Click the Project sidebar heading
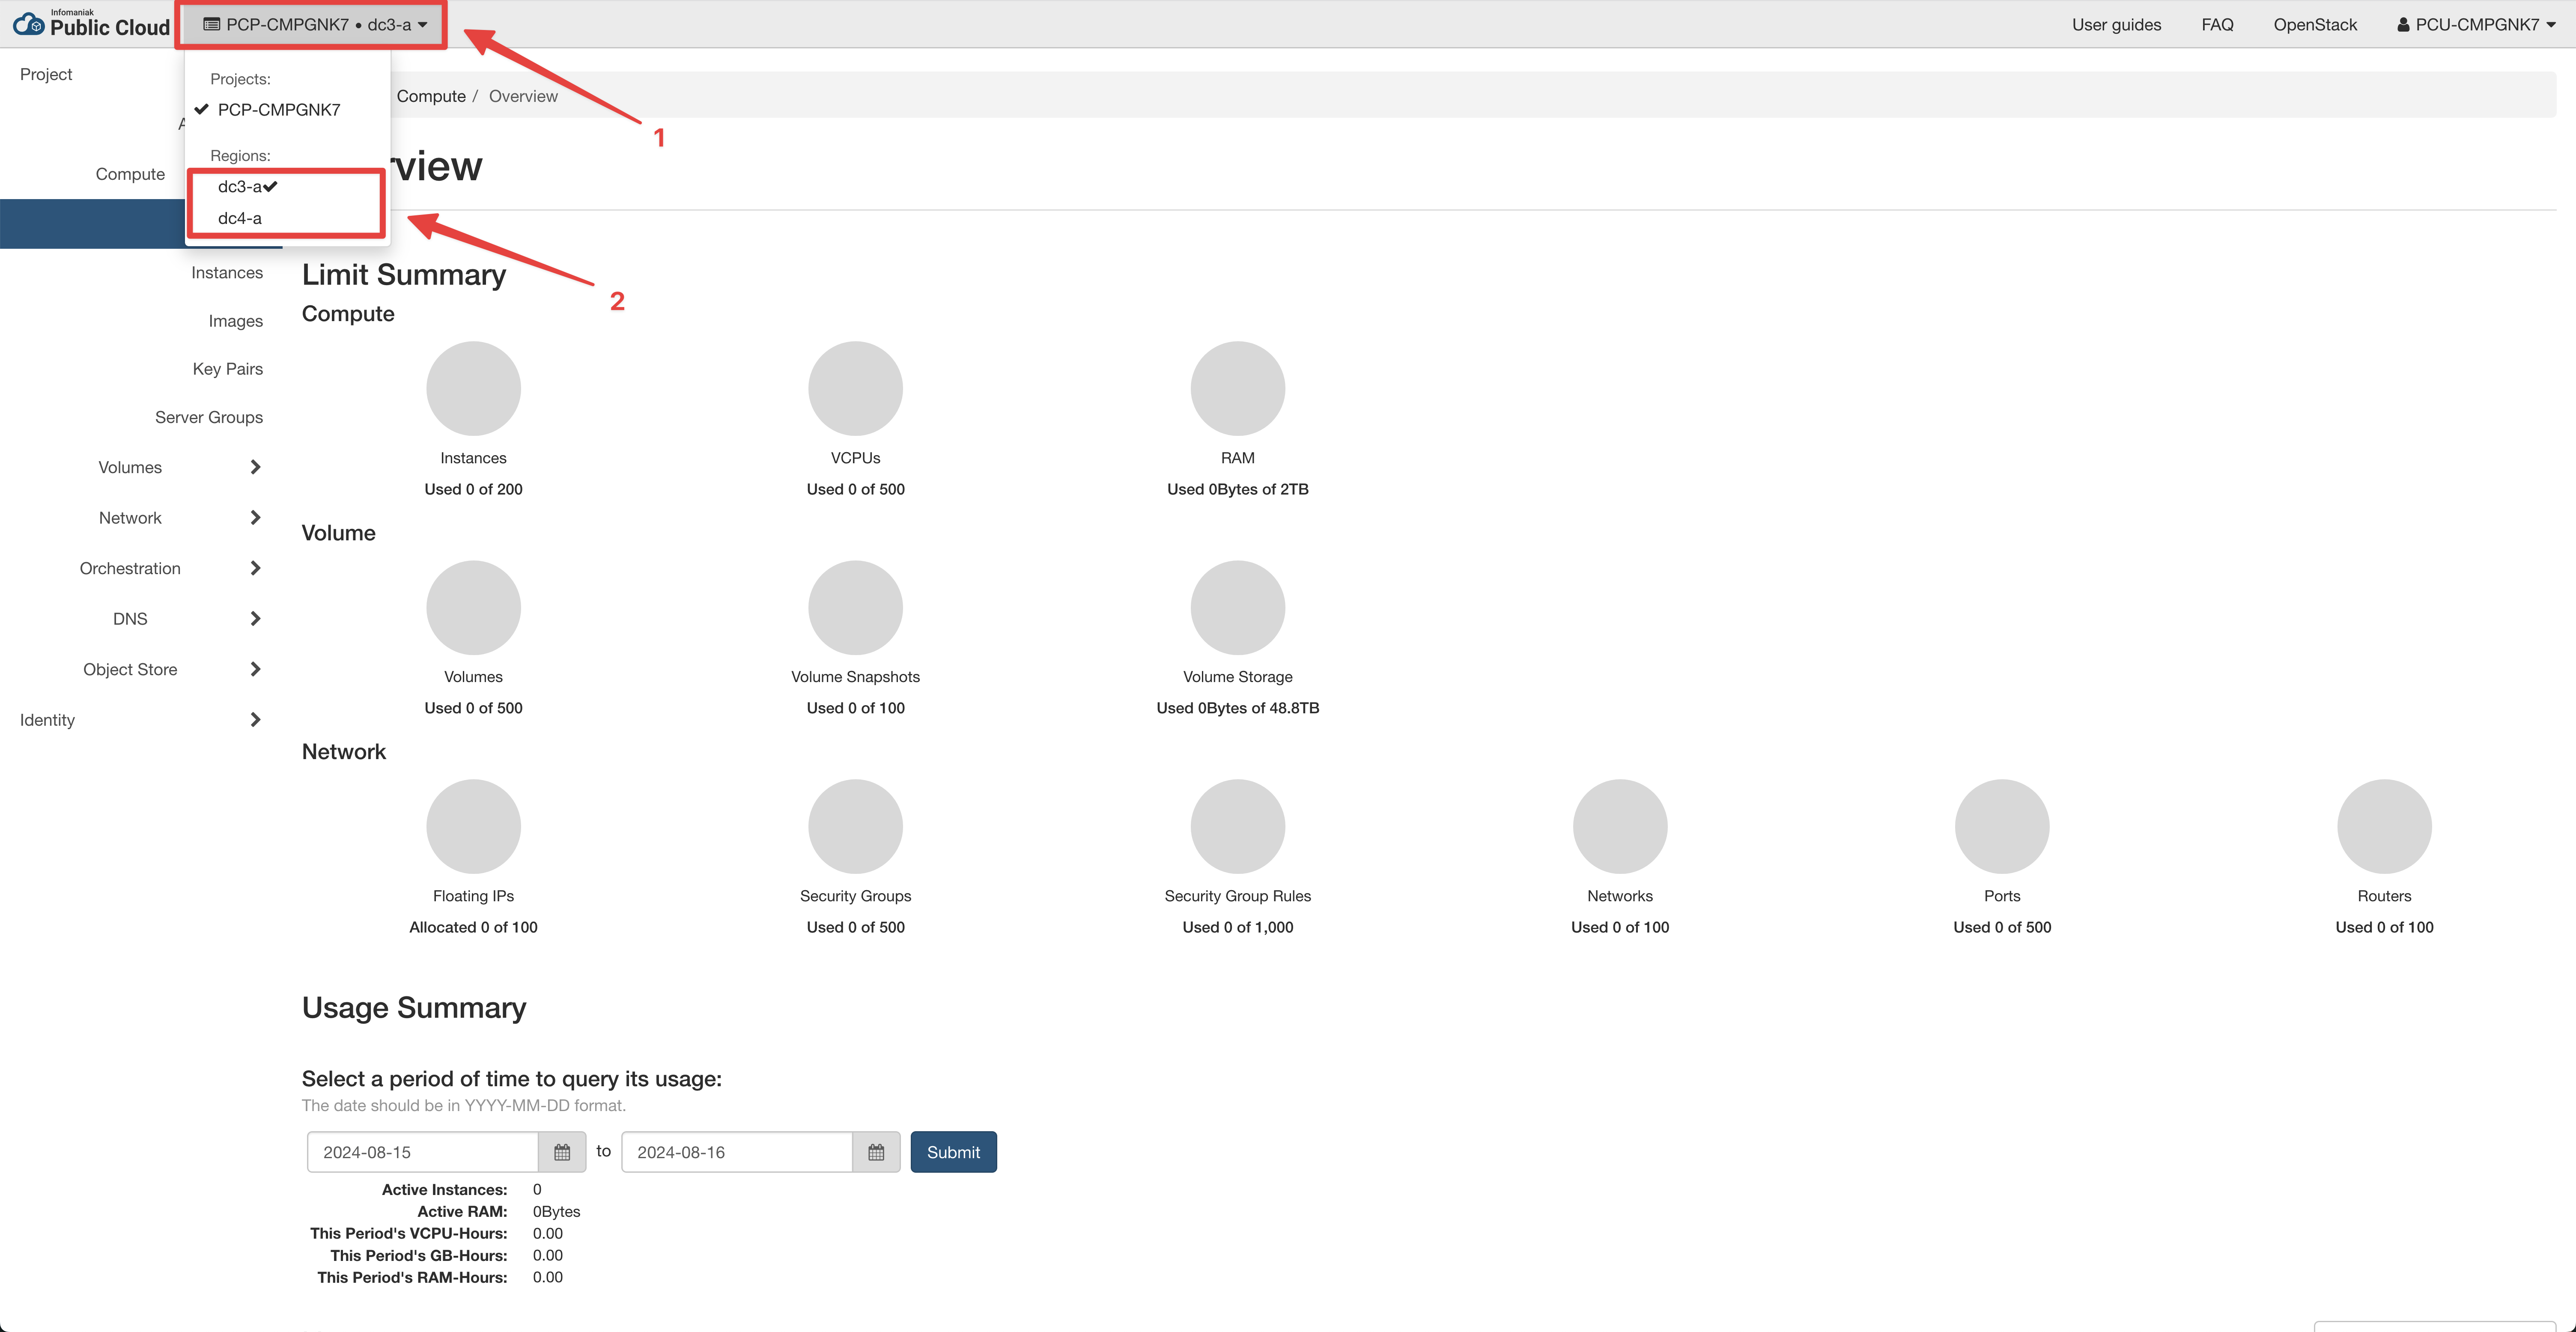This screenshot has width=2576, height=1332. coord(46,74)
